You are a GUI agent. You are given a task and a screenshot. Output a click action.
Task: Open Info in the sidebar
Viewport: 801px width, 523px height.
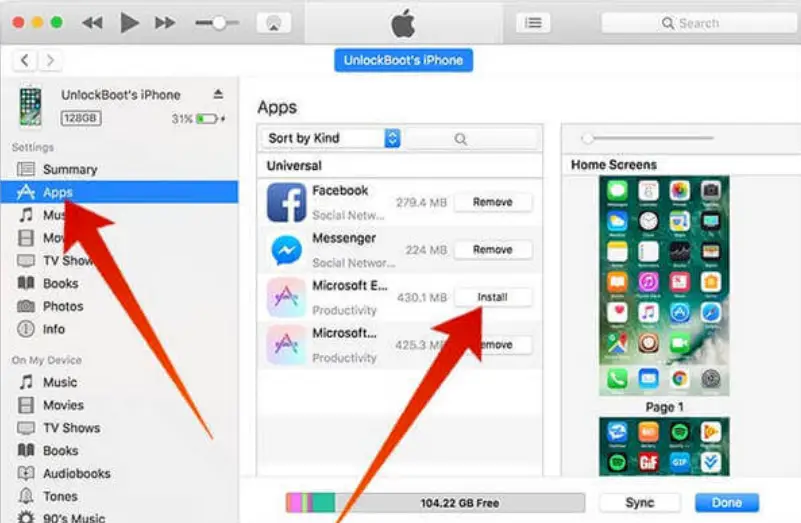coord(120,329)
